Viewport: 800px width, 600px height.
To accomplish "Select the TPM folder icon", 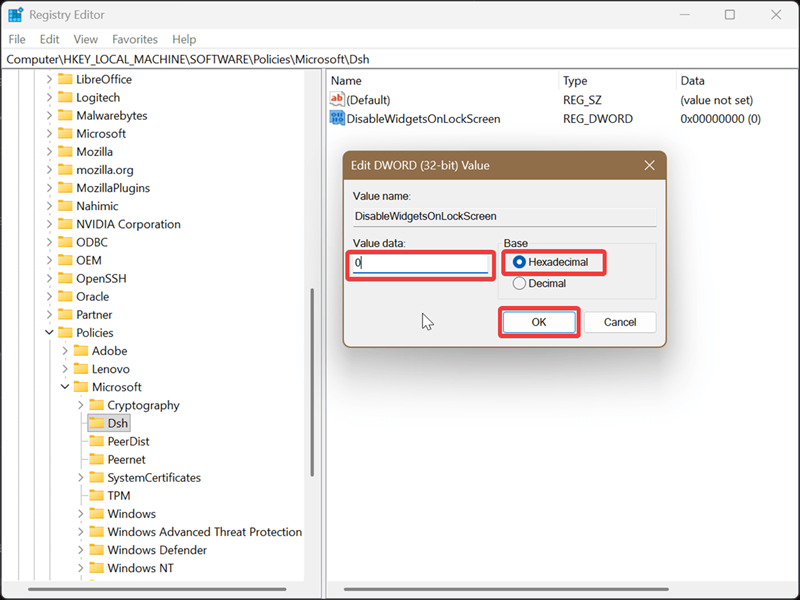I will pos(96,495).
